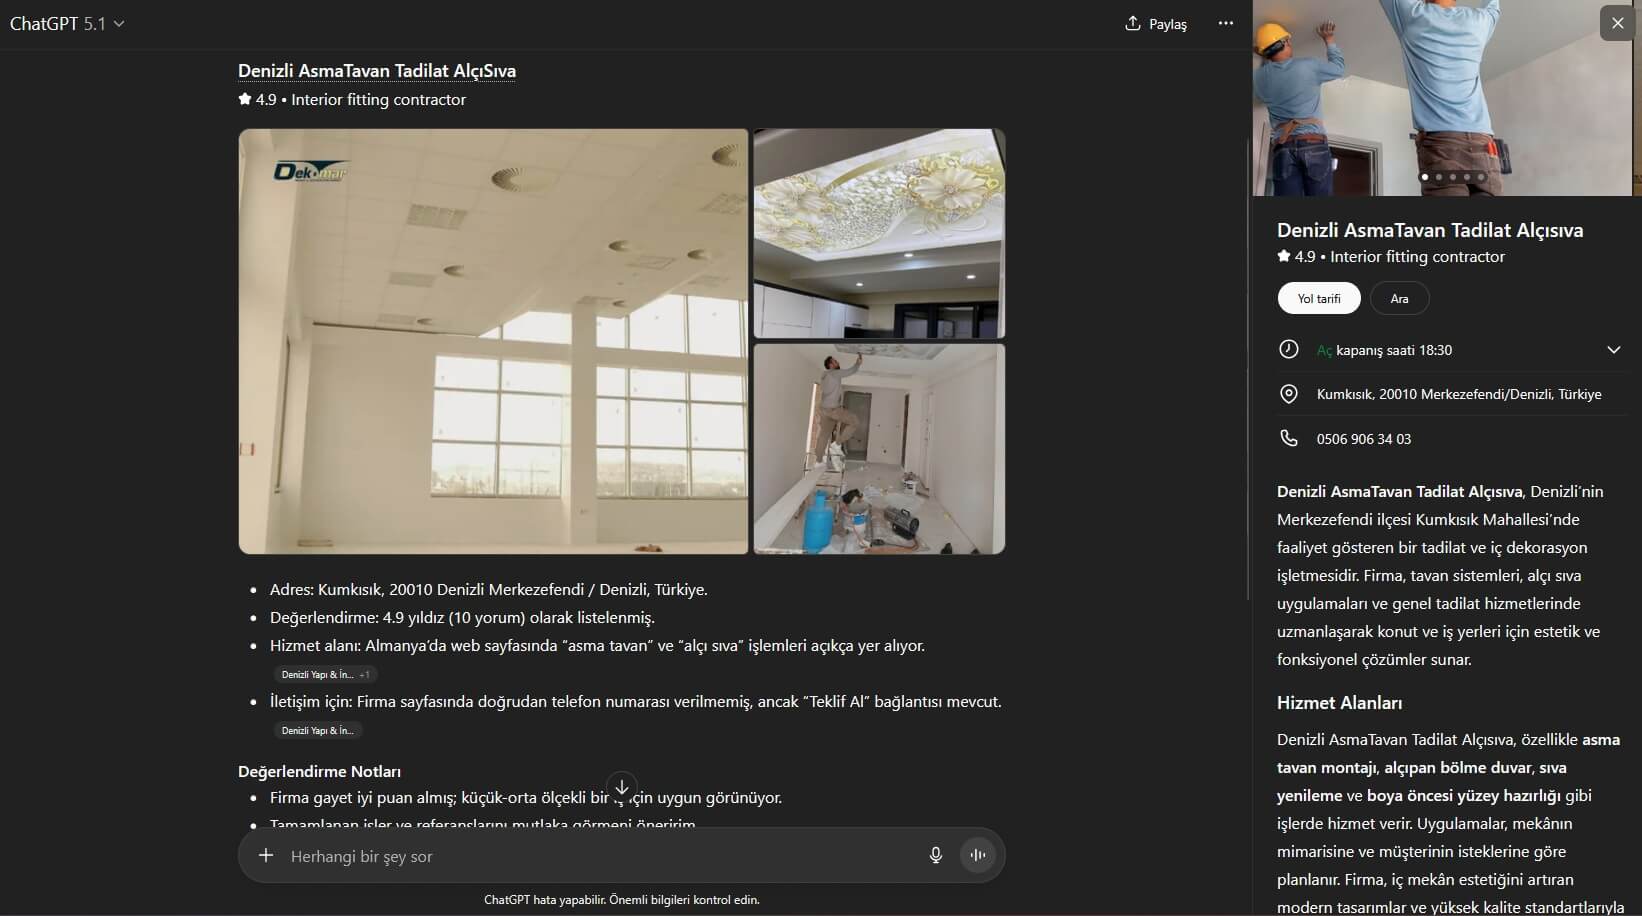Open the floral stretch ceiling photo

click(879, 233)
